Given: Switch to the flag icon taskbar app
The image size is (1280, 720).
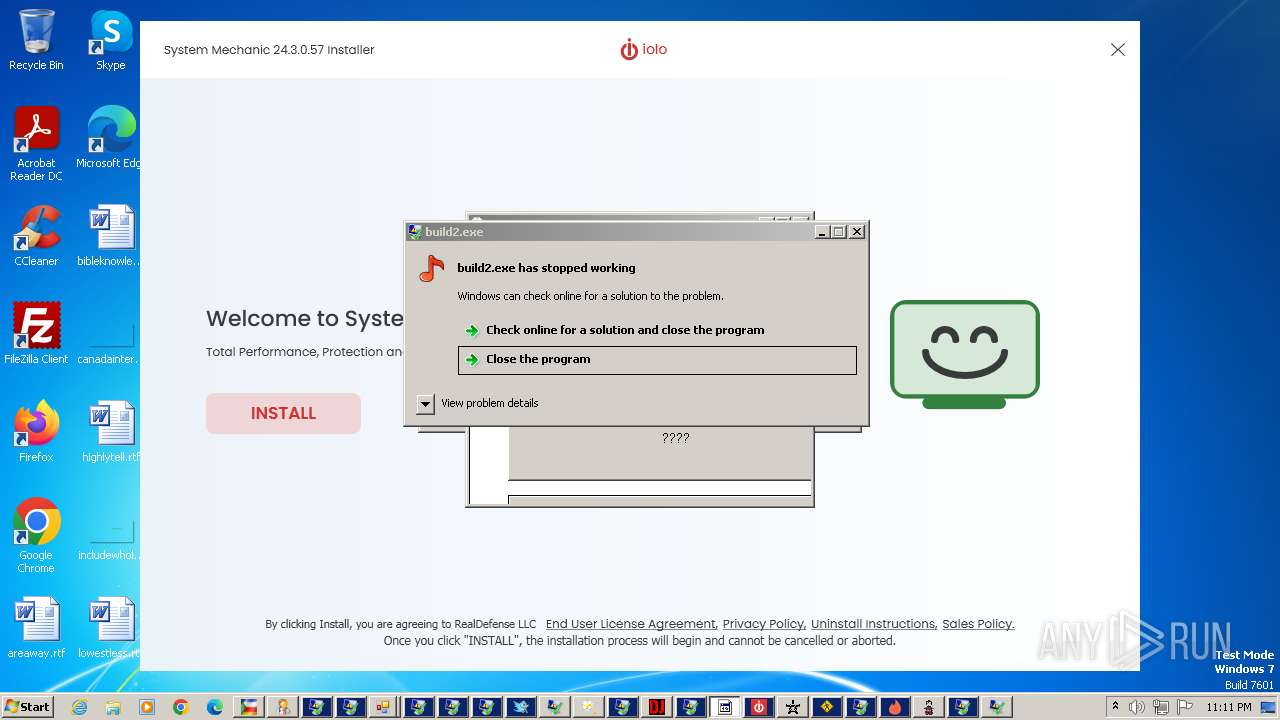Looking at the screenshot, I should (249, 707).
